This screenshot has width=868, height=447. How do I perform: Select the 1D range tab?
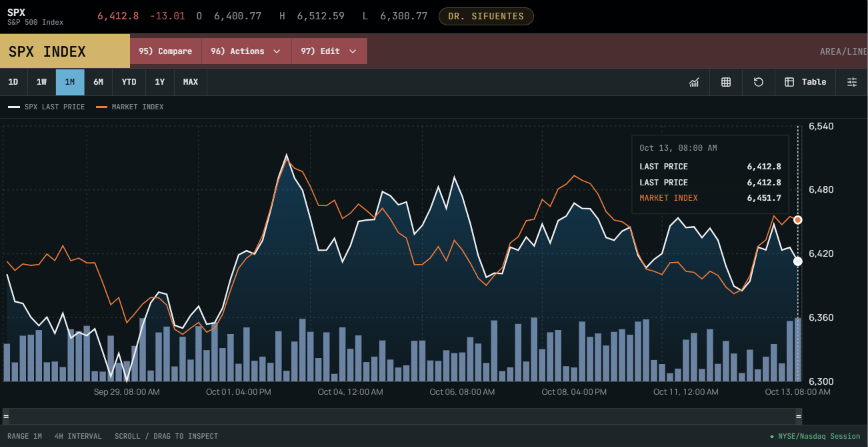pyautogui.click(x=13, y=82)
